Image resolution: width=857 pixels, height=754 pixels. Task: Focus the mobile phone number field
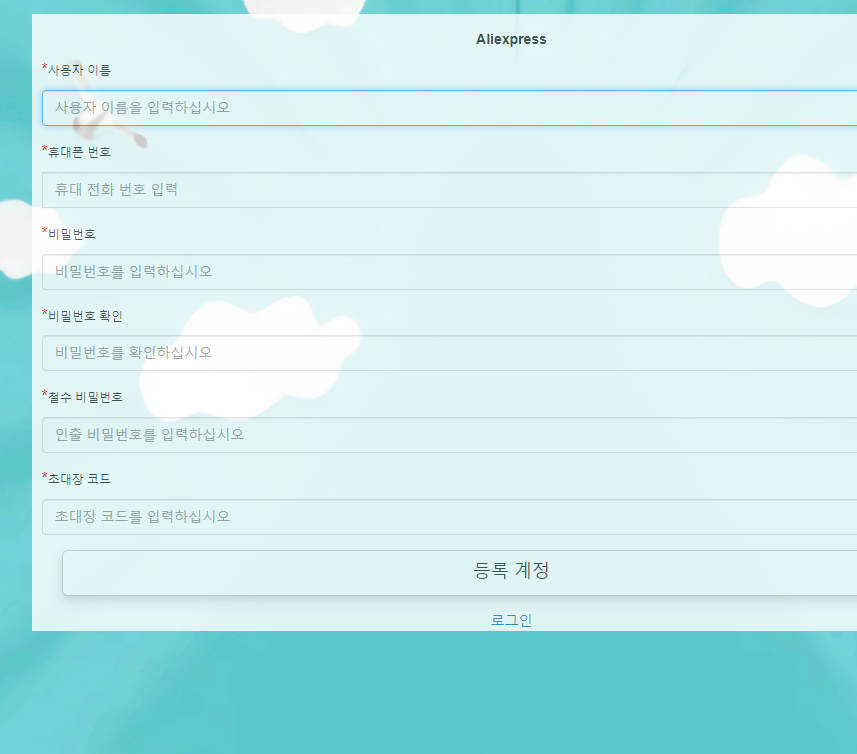[x=449, y=190]
